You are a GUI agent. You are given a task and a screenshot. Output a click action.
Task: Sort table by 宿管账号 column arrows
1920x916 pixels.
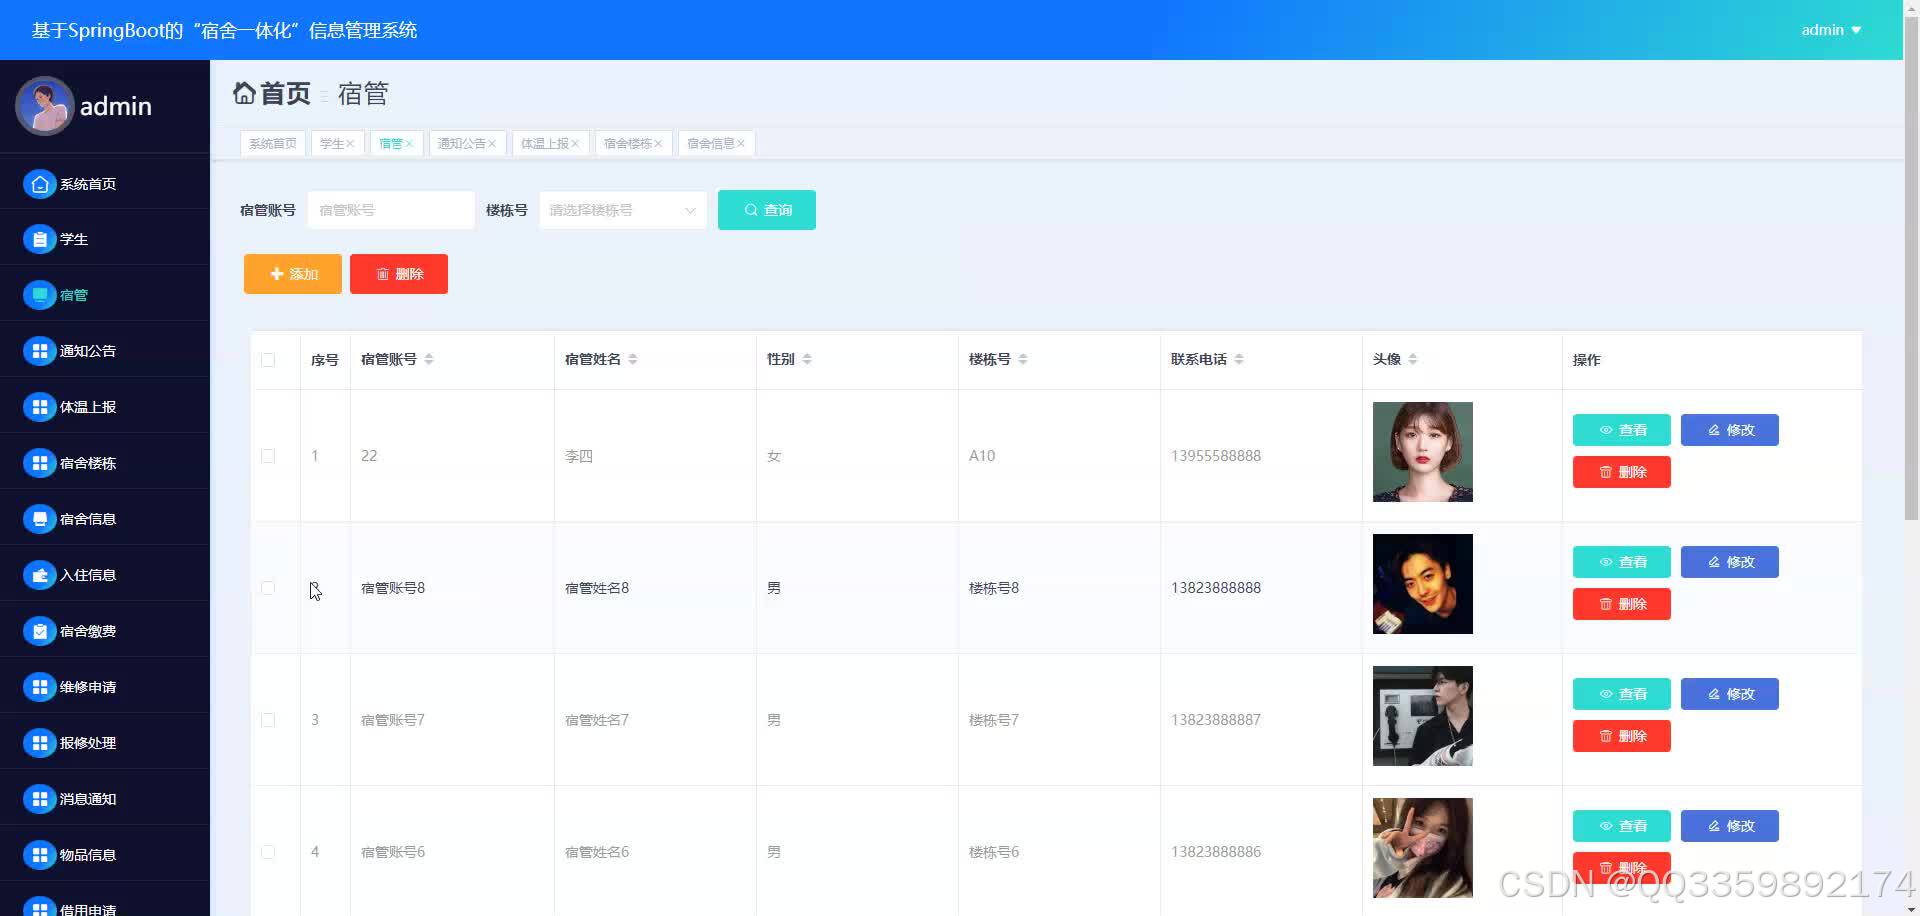tap(429, 359)
